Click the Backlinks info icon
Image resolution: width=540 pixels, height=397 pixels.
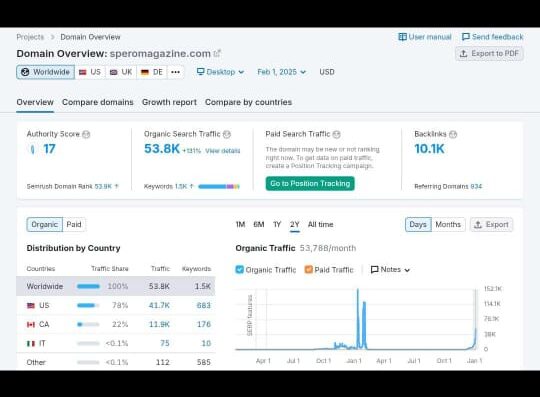coord(453,134)
